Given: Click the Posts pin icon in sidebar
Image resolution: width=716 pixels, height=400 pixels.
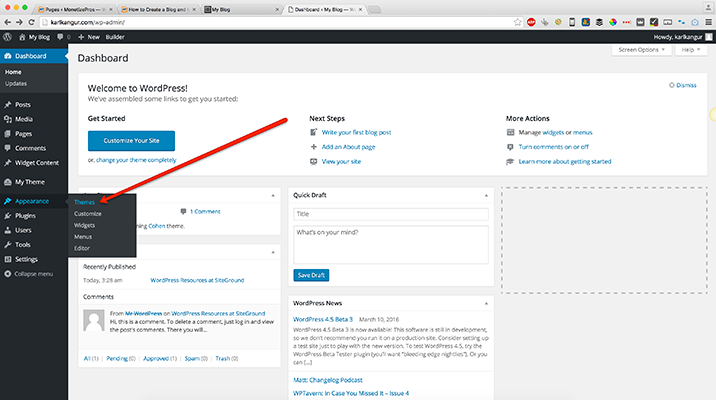Looking at the screenshot, I should tap(8, 104).
